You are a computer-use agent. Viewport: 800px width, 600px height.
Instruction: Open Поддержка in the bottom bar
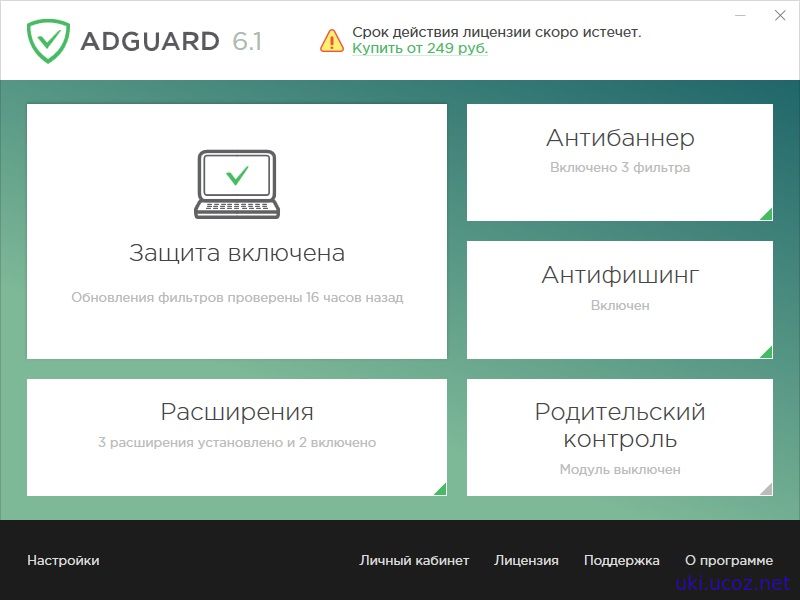(621, 560)
